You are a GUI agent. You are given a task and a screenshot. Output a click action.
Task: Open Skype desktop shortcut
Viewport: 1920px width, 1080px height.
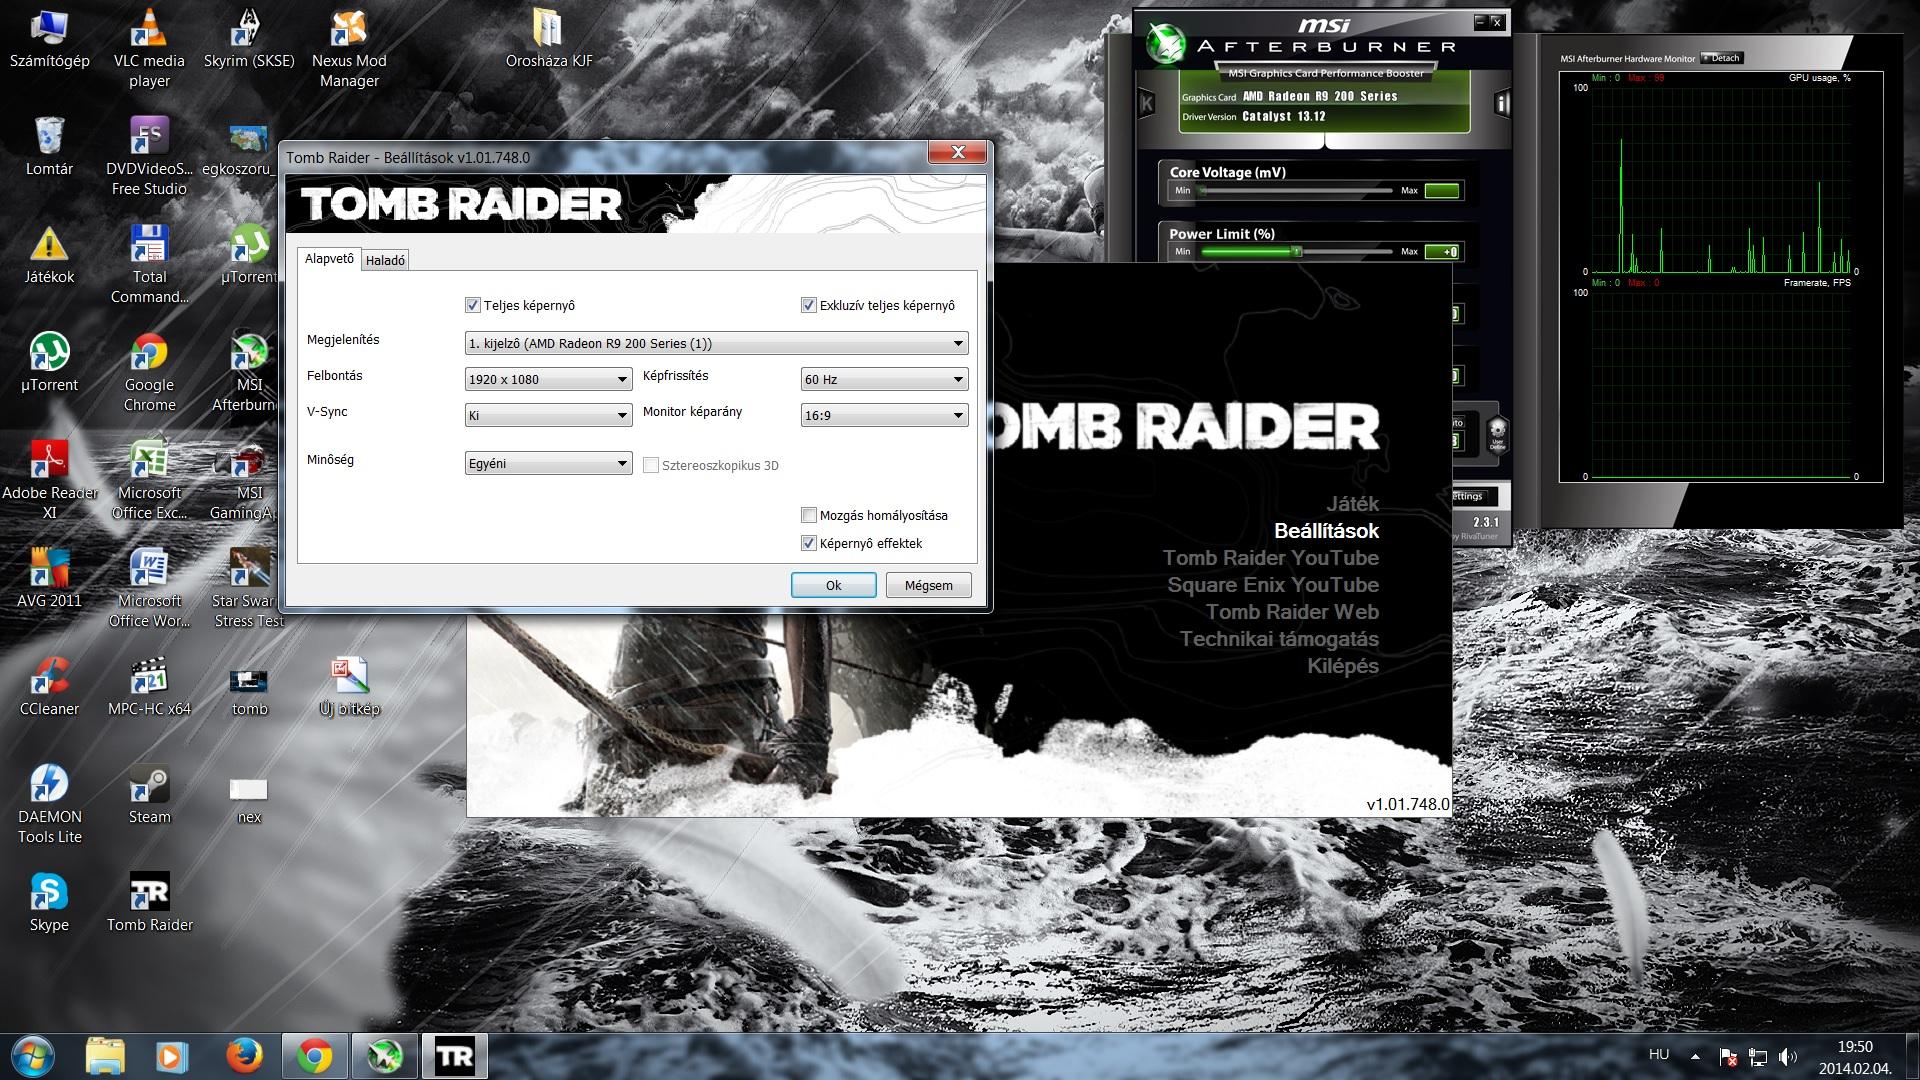coord(49,903)
